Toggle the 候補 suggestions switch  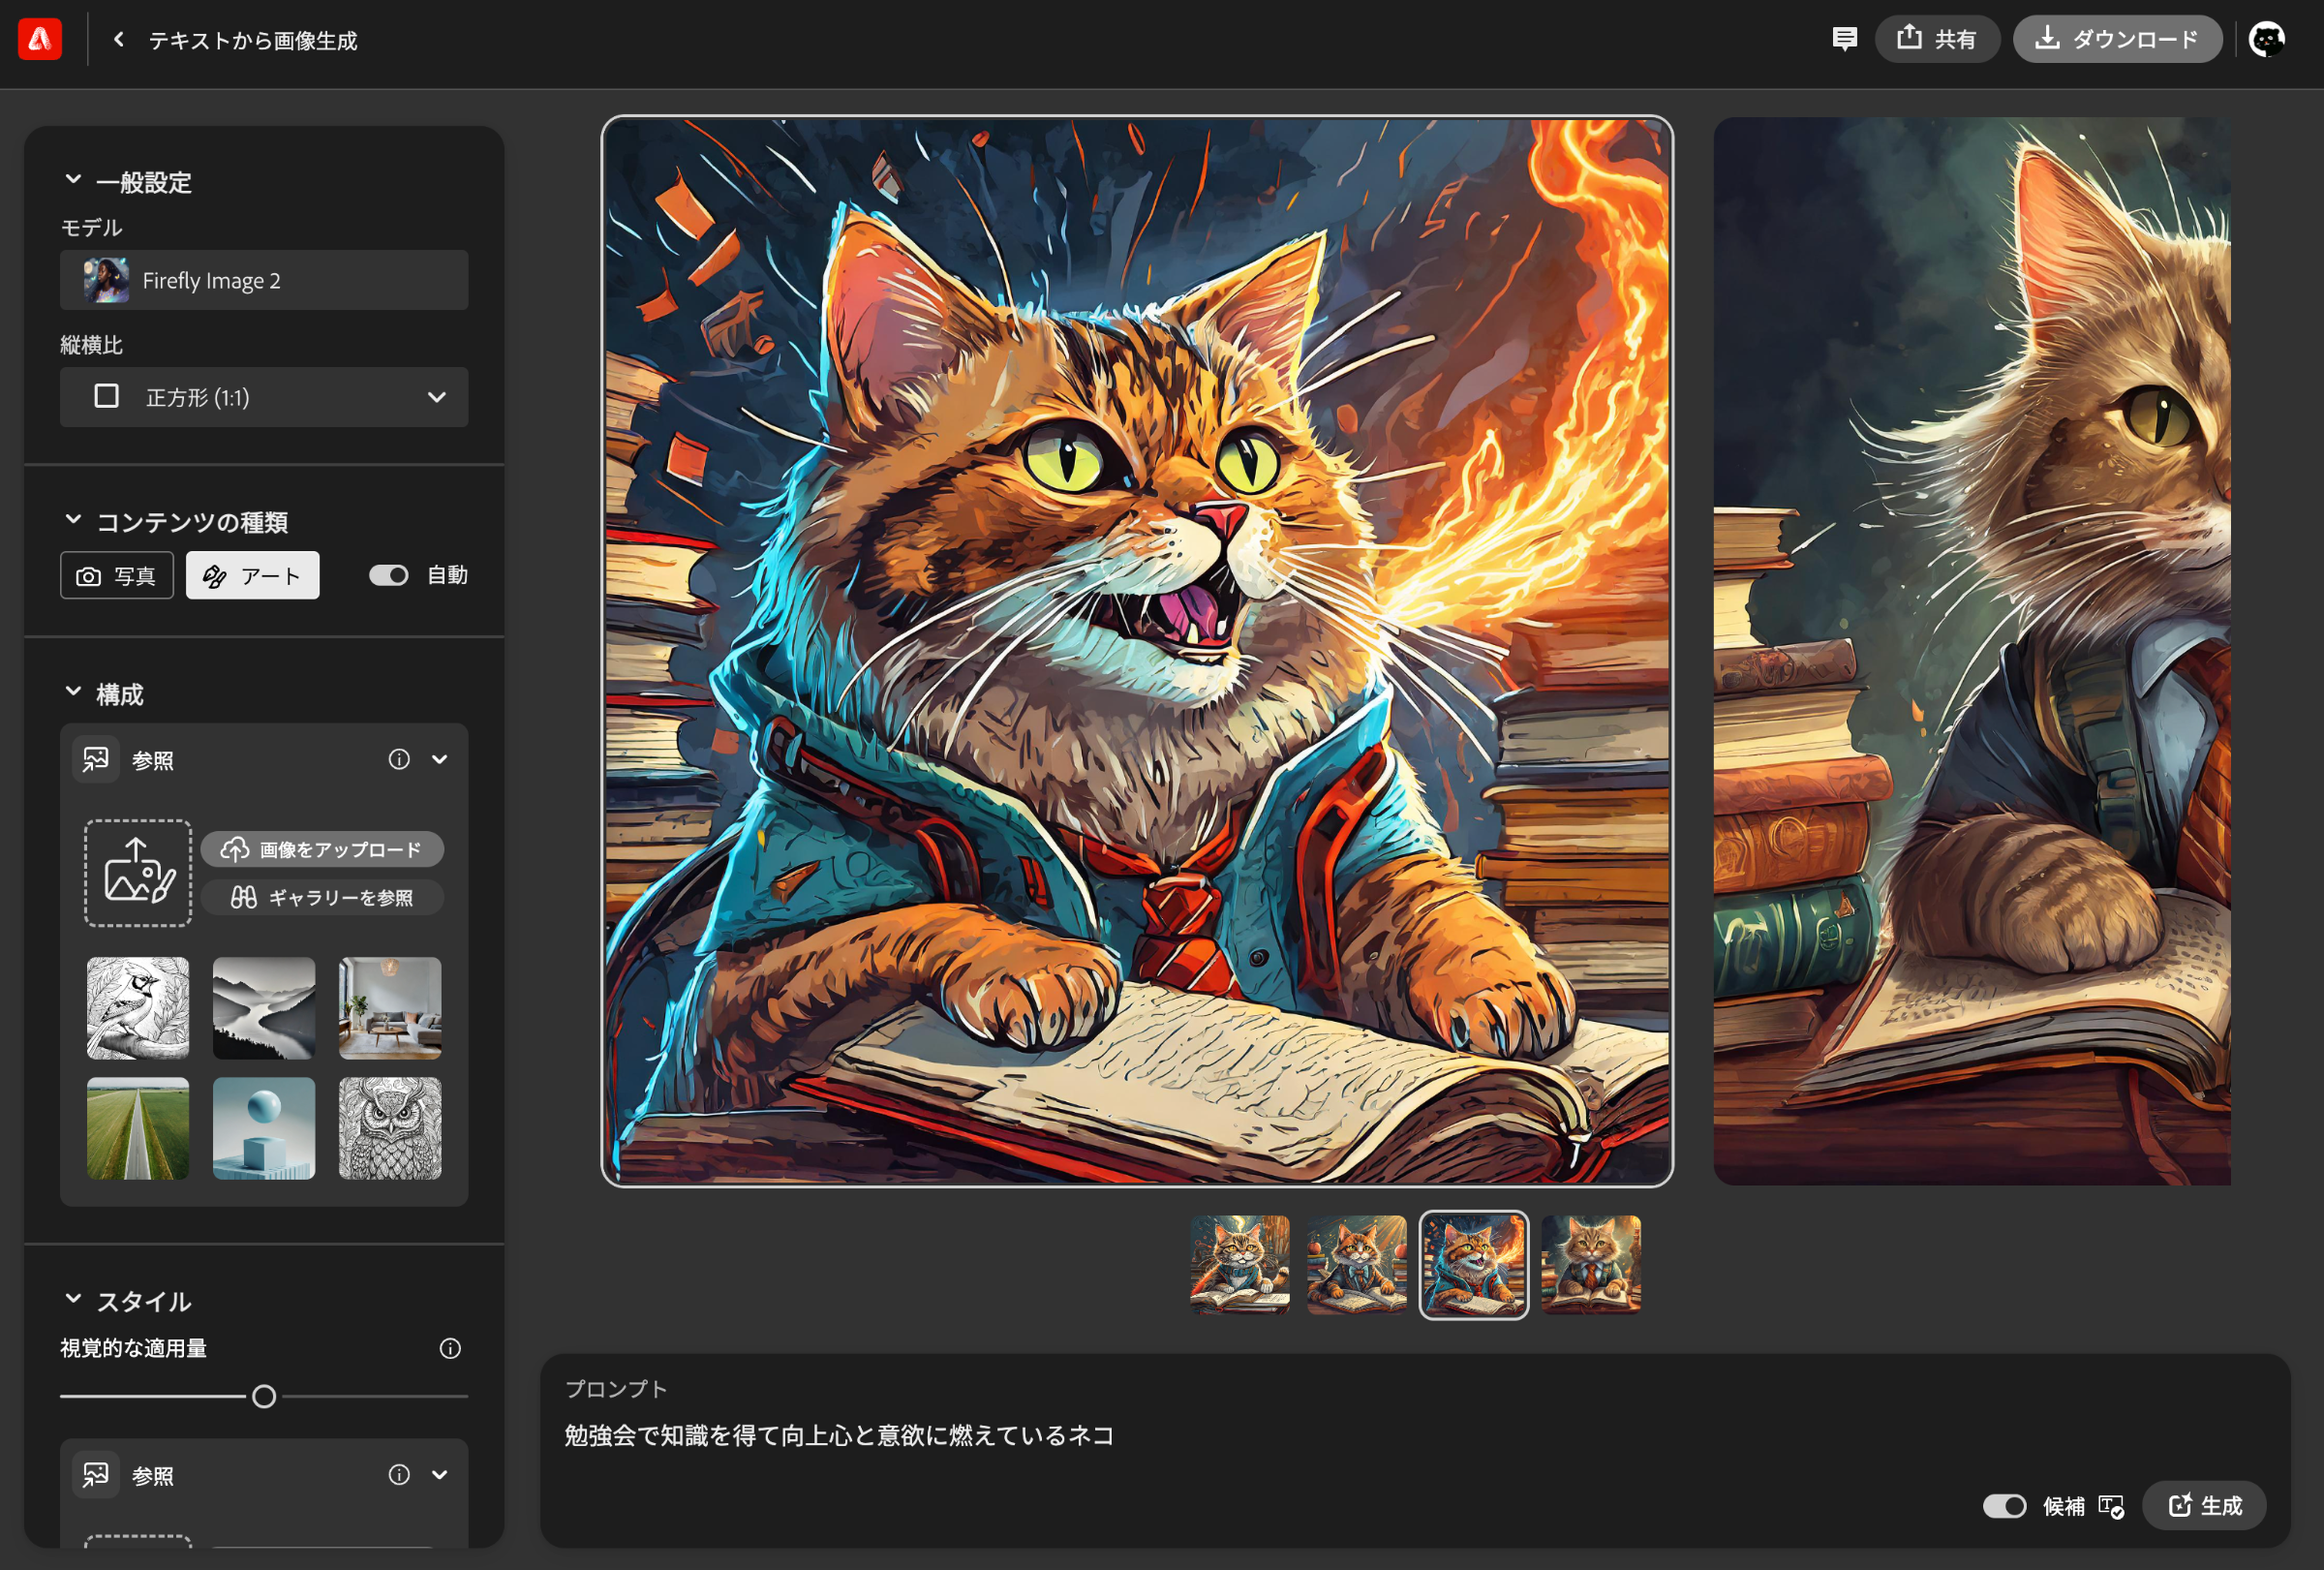click(2004, 1506)
